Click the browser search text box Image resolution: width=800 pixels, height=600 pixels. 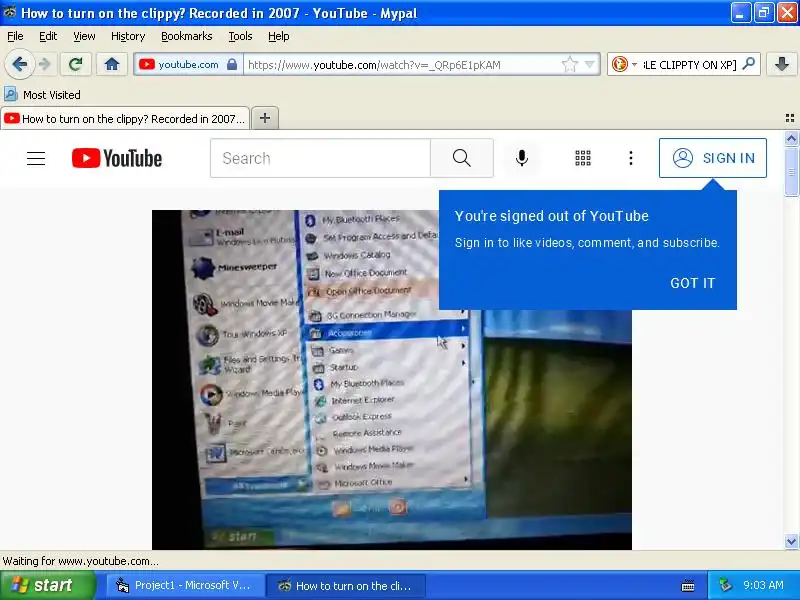point(690,65)
